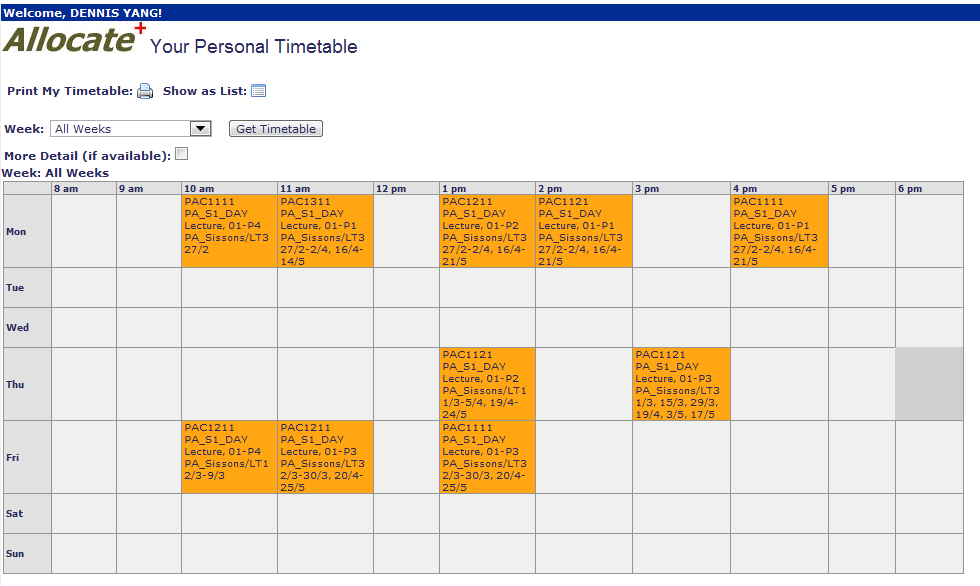Enable the More Detail checkbox
The height and width of the screenshot is (586, 980).
[x=181, y=154]
